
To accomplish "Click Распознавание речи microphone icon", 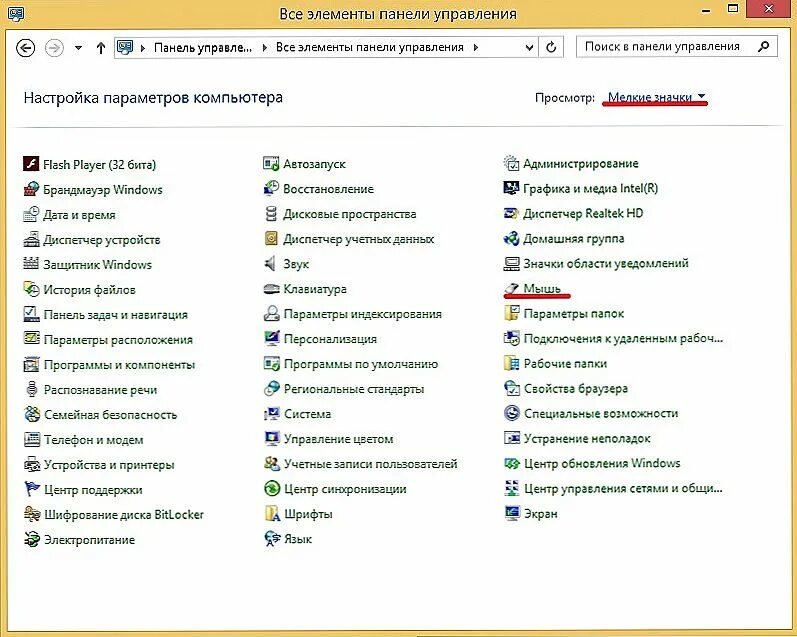I will click(x=32, y=389).
